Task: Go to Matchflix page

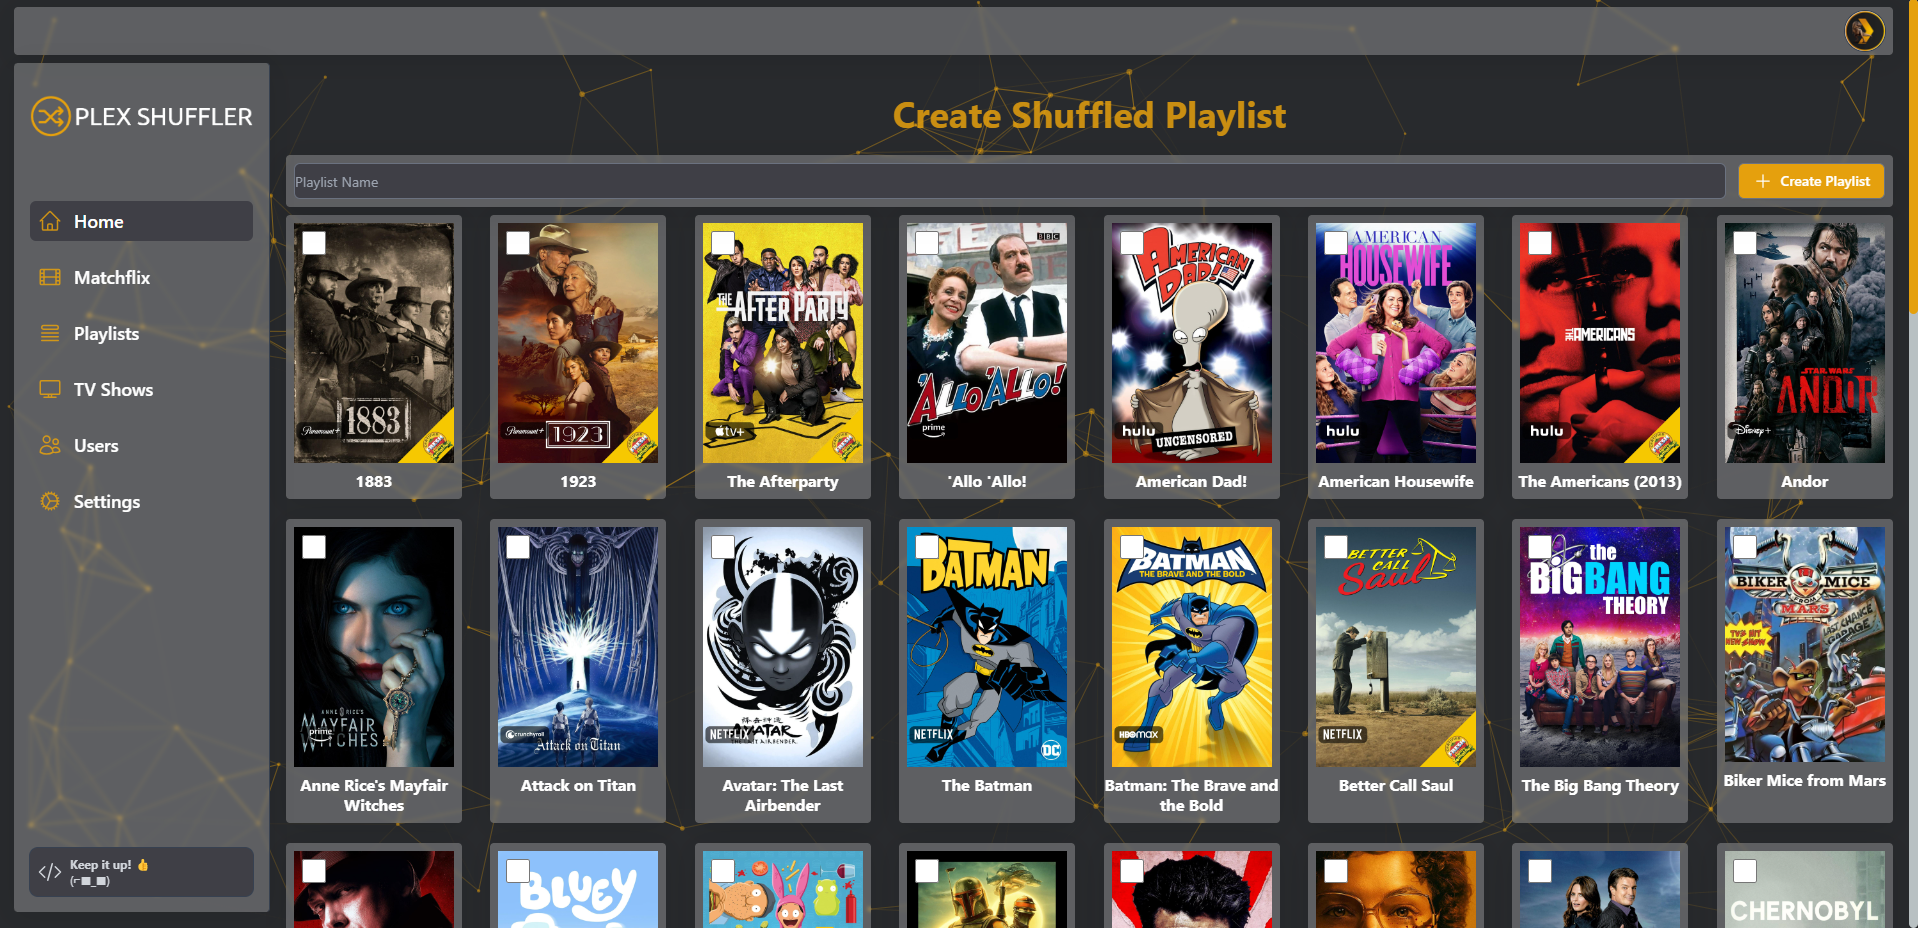Action: tap(141, 277)
